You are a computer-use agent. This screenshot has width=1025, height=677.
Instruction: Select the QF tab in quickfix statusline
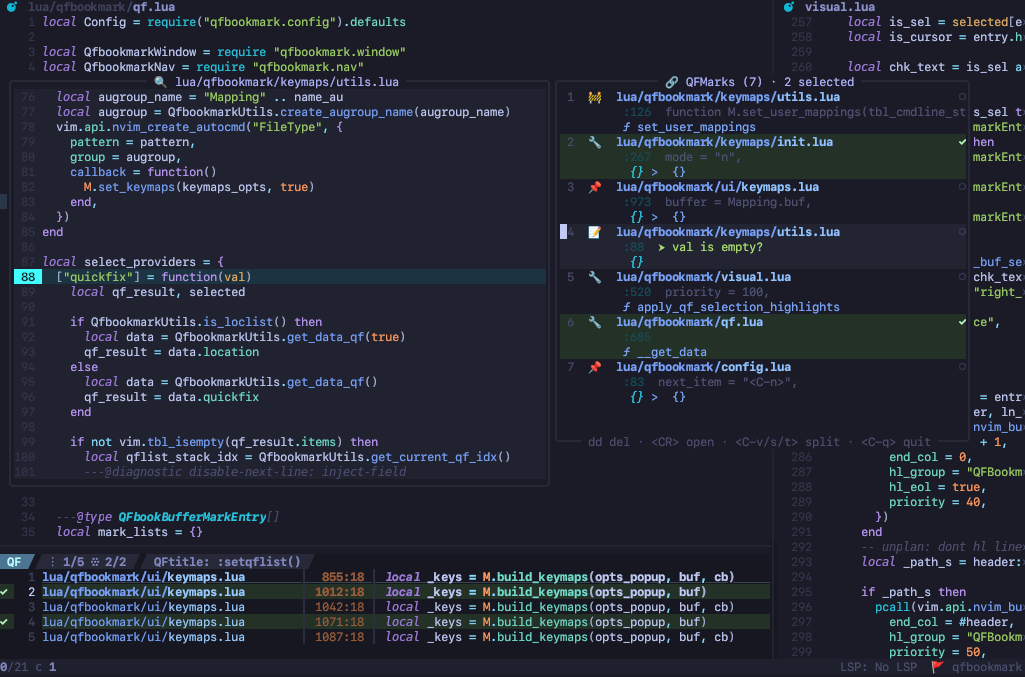point(14,561)
